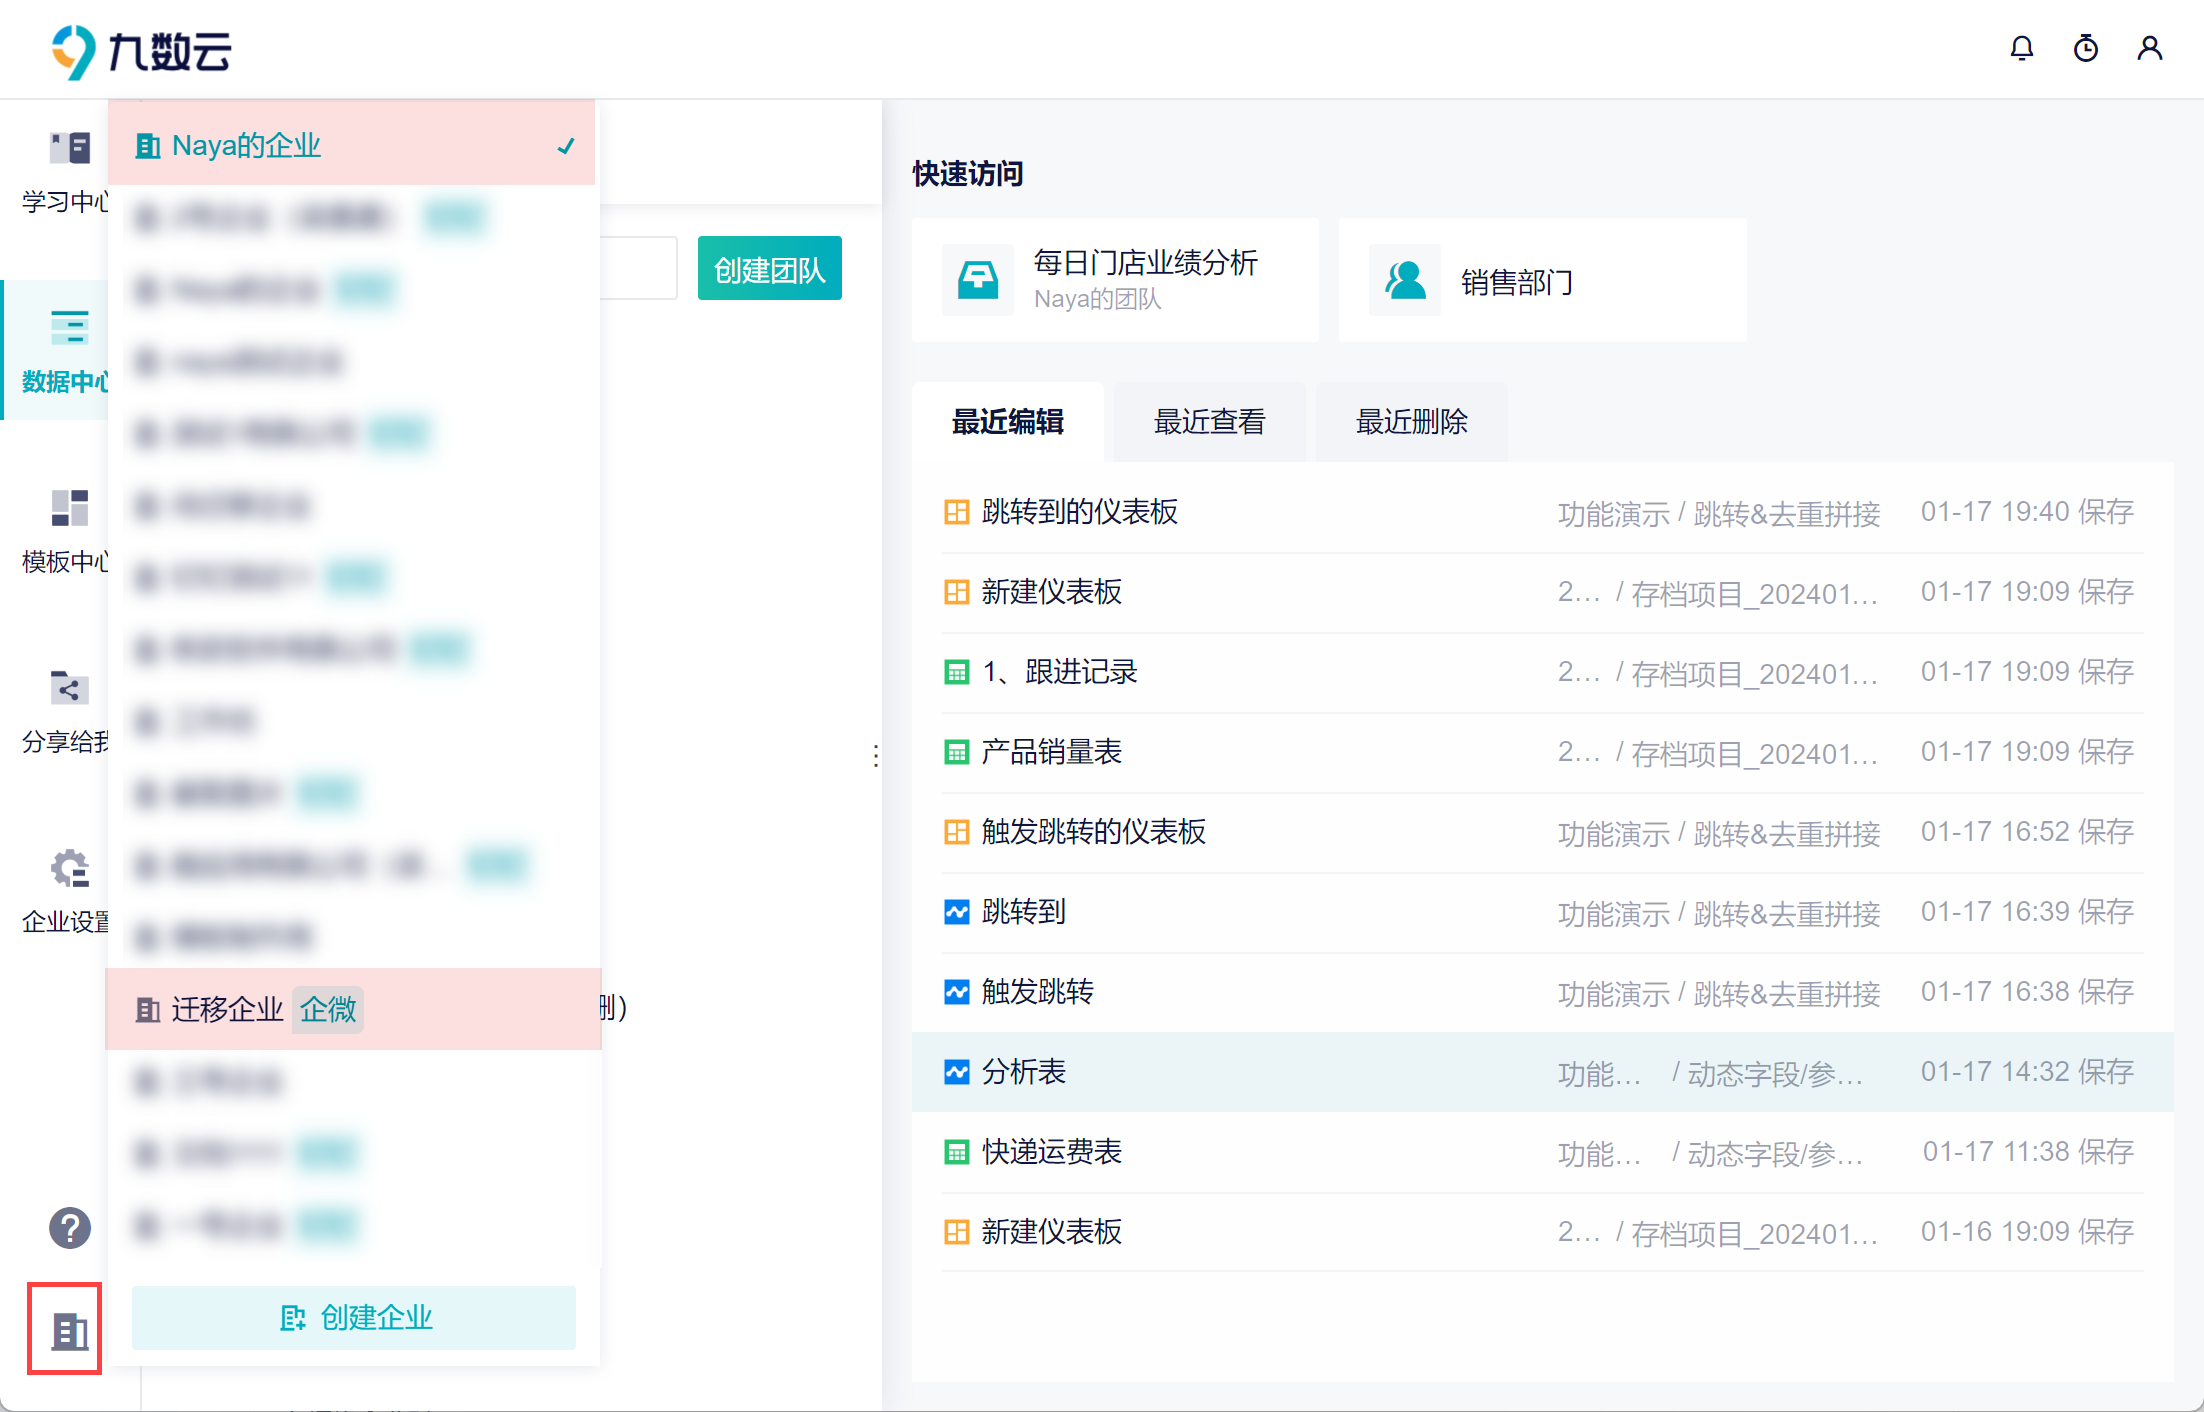Click the help question mark icon
2204x1412 pixels.
[69, 1228]
